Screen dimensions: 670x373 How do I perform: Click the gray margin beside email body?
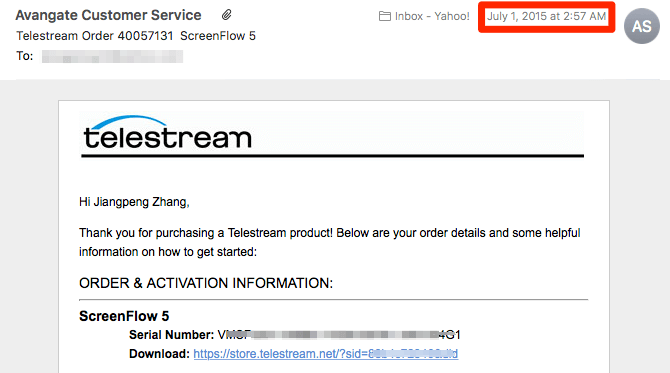(29, 226)
